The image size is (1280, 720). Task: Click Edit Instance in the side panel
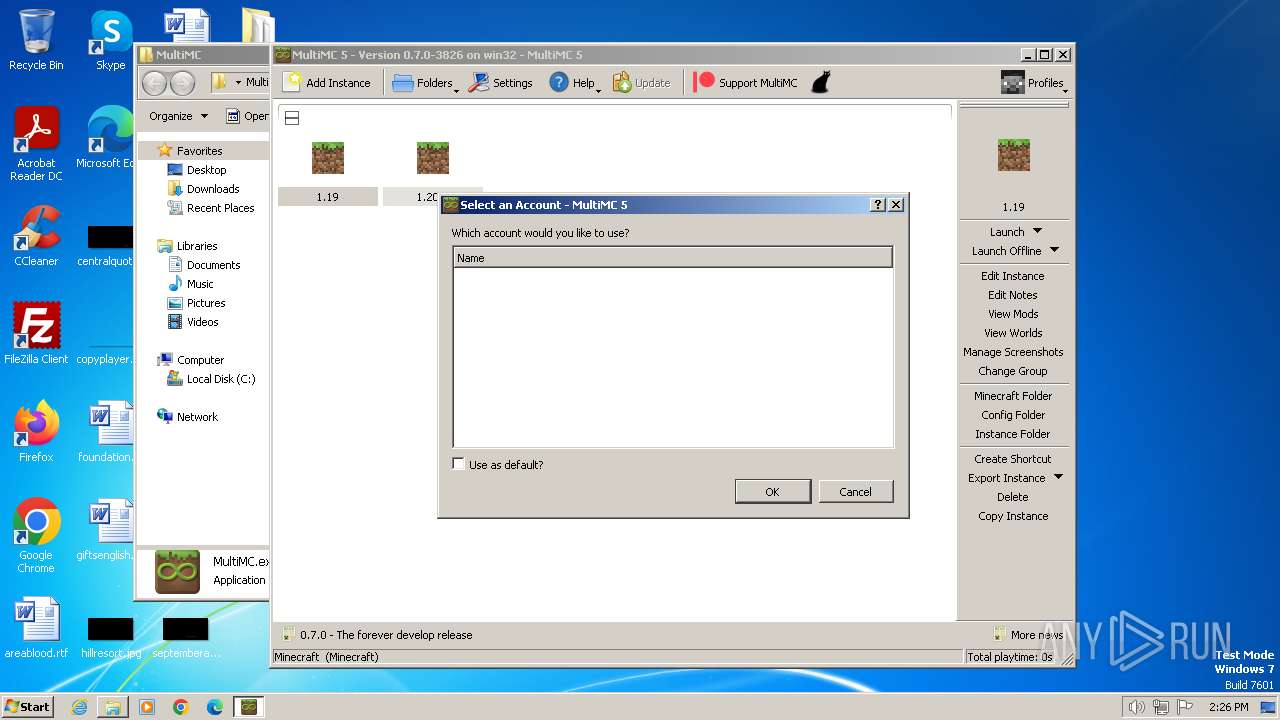[1012, 276]
